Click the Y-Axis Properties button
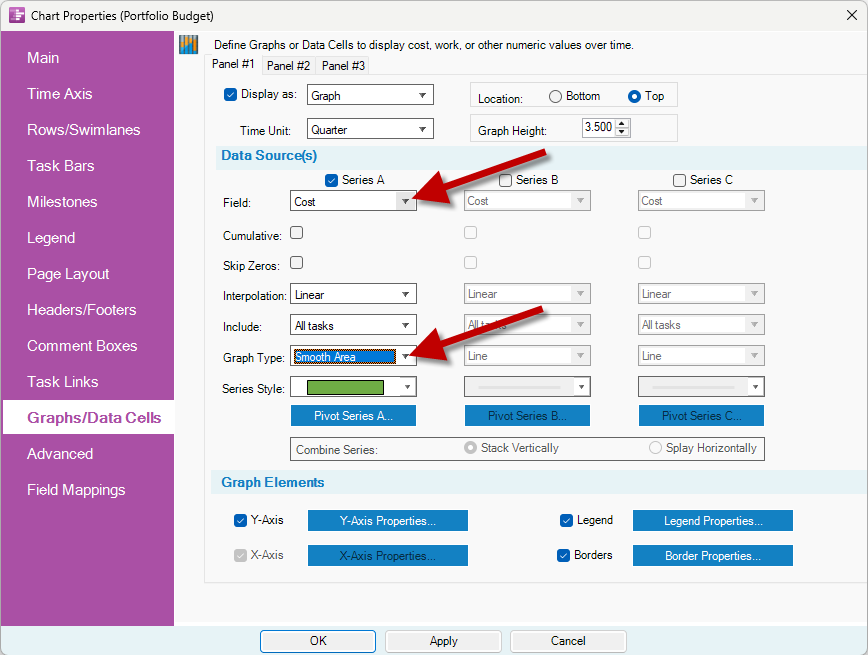Screen dimensions: 868x655 point(388,521)
